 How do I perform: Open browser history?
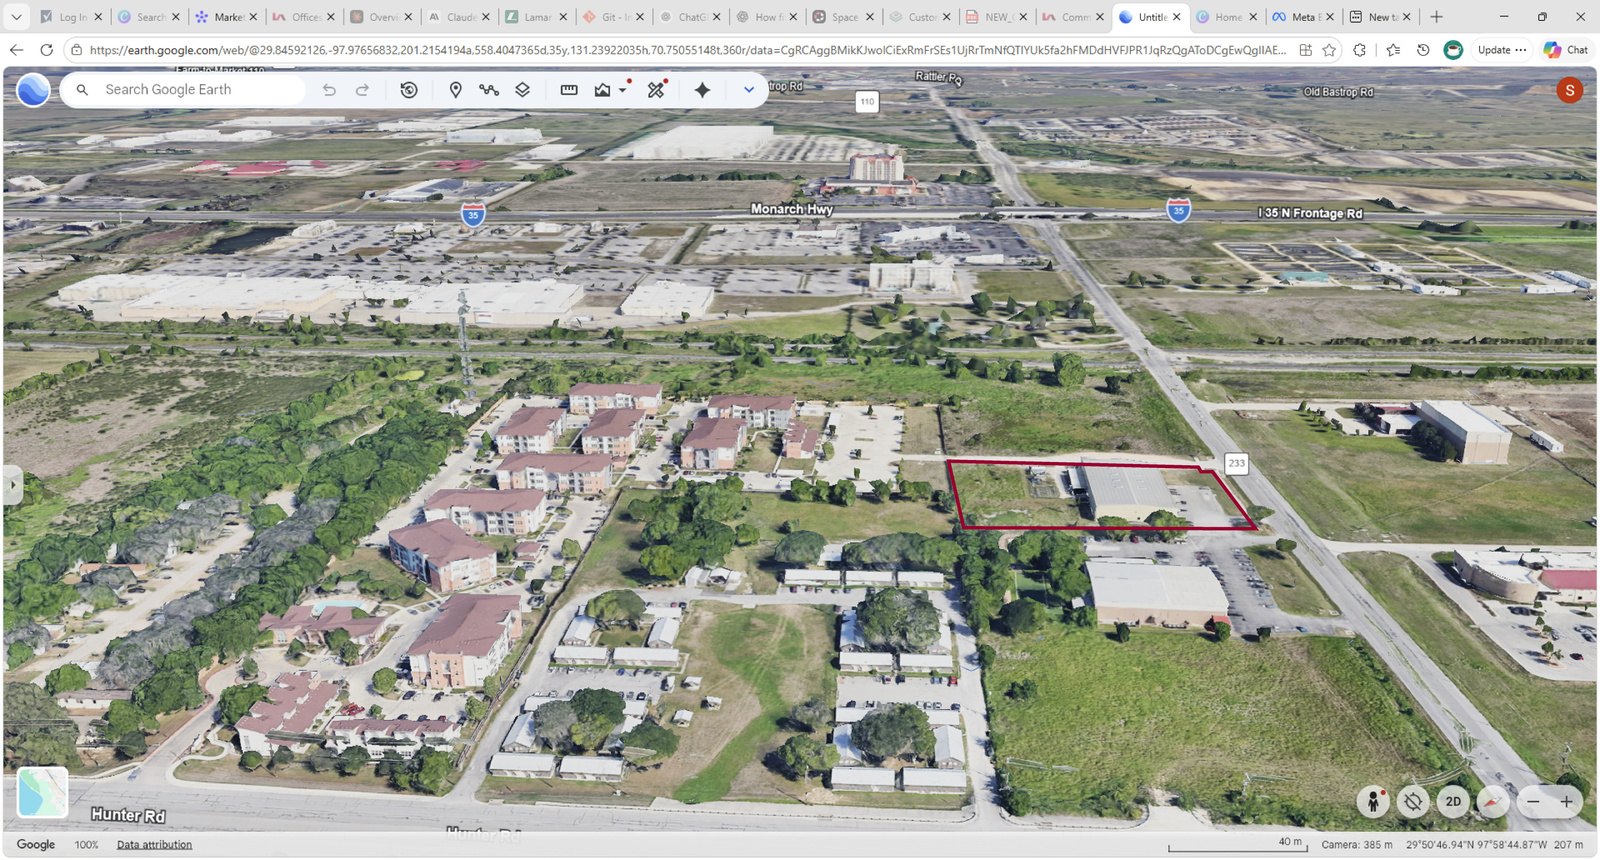(x=1423, y=50)
